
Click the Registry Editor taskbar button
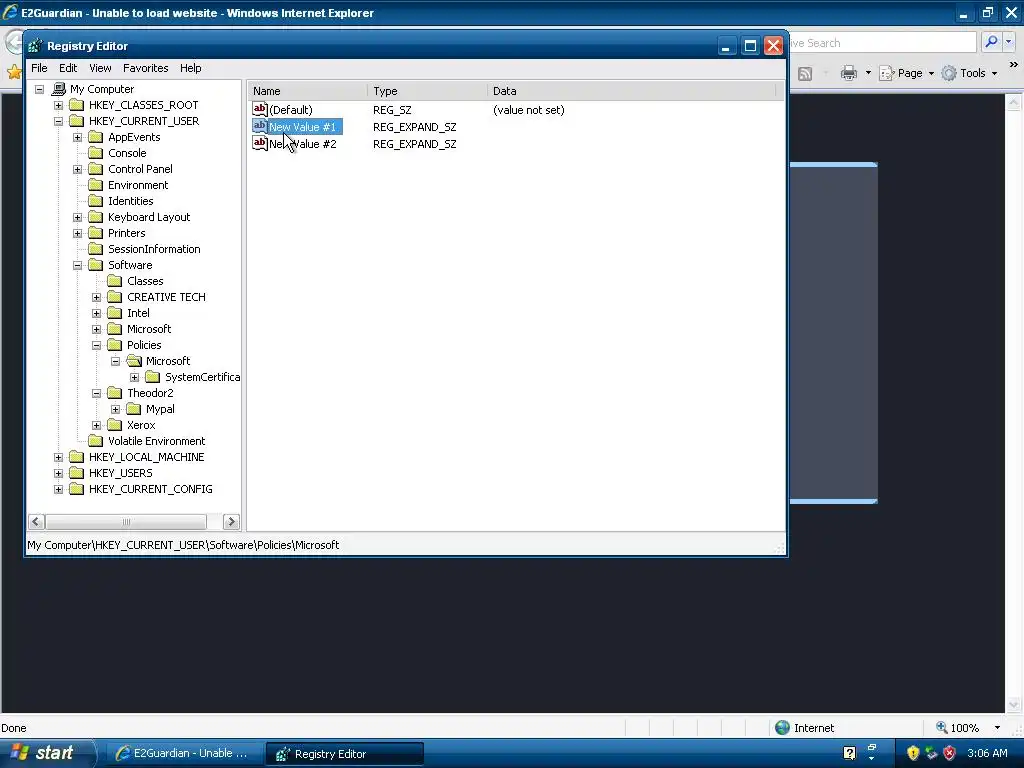tap(344, 754)
